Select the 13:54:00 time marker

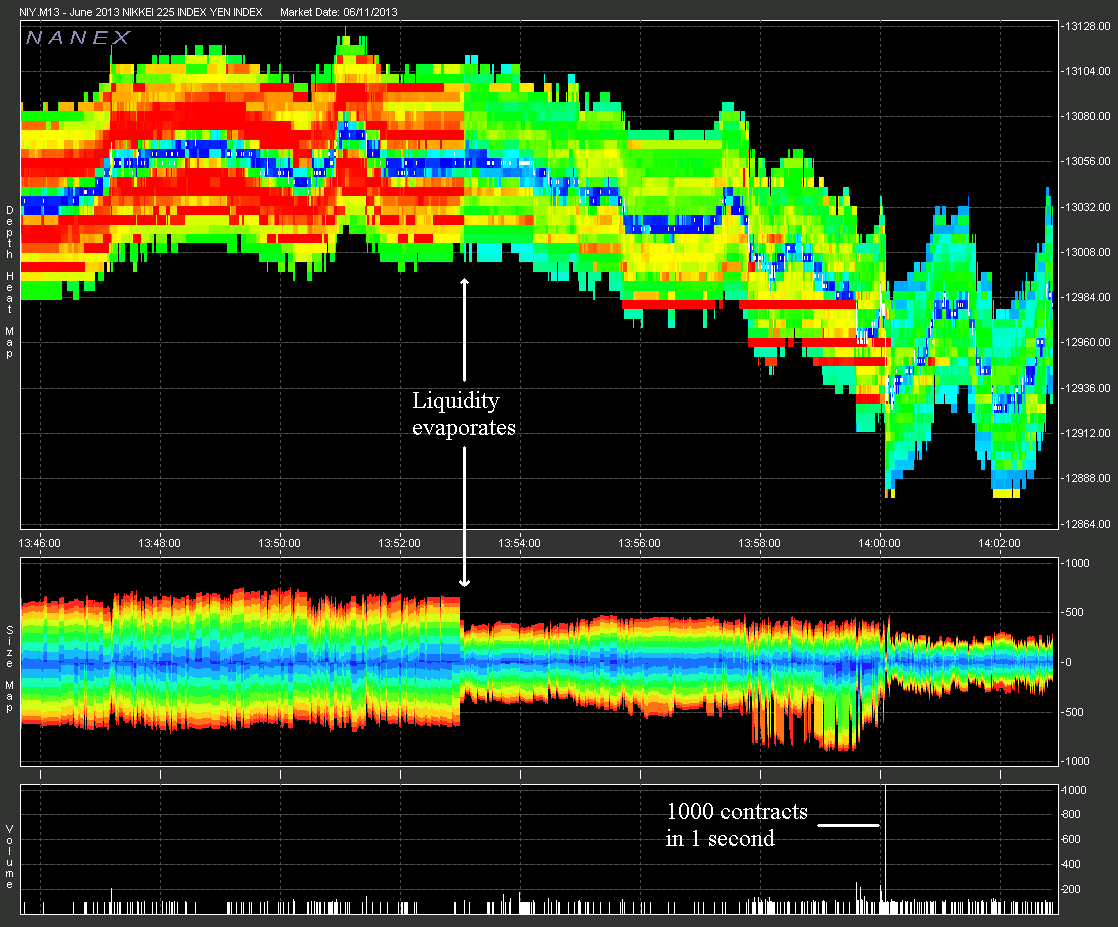pos(520,543)
